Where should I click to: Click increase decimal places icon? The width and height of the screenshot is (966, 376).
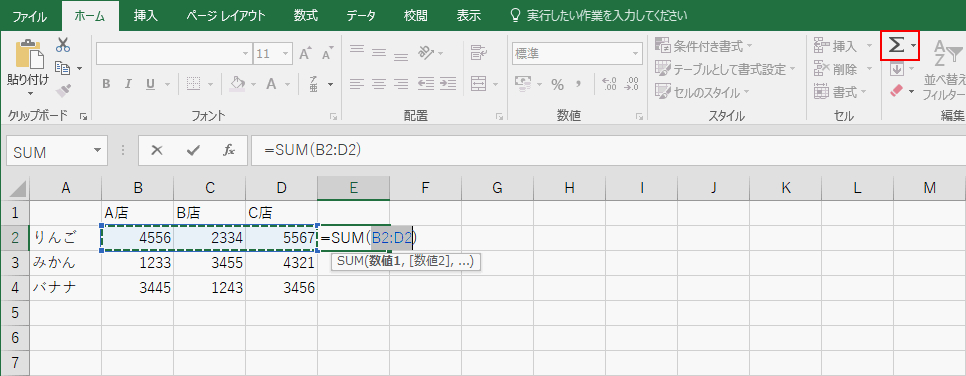pos(609,84)
